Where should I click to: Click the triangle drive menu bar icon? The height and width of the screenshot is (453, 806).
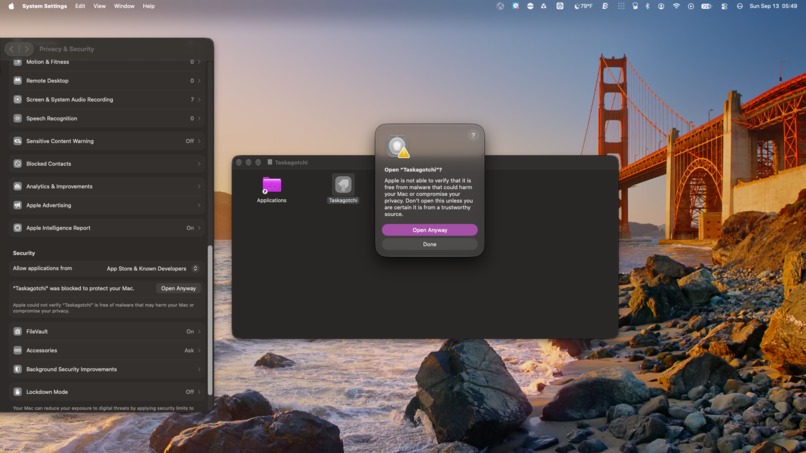[543, 6]
